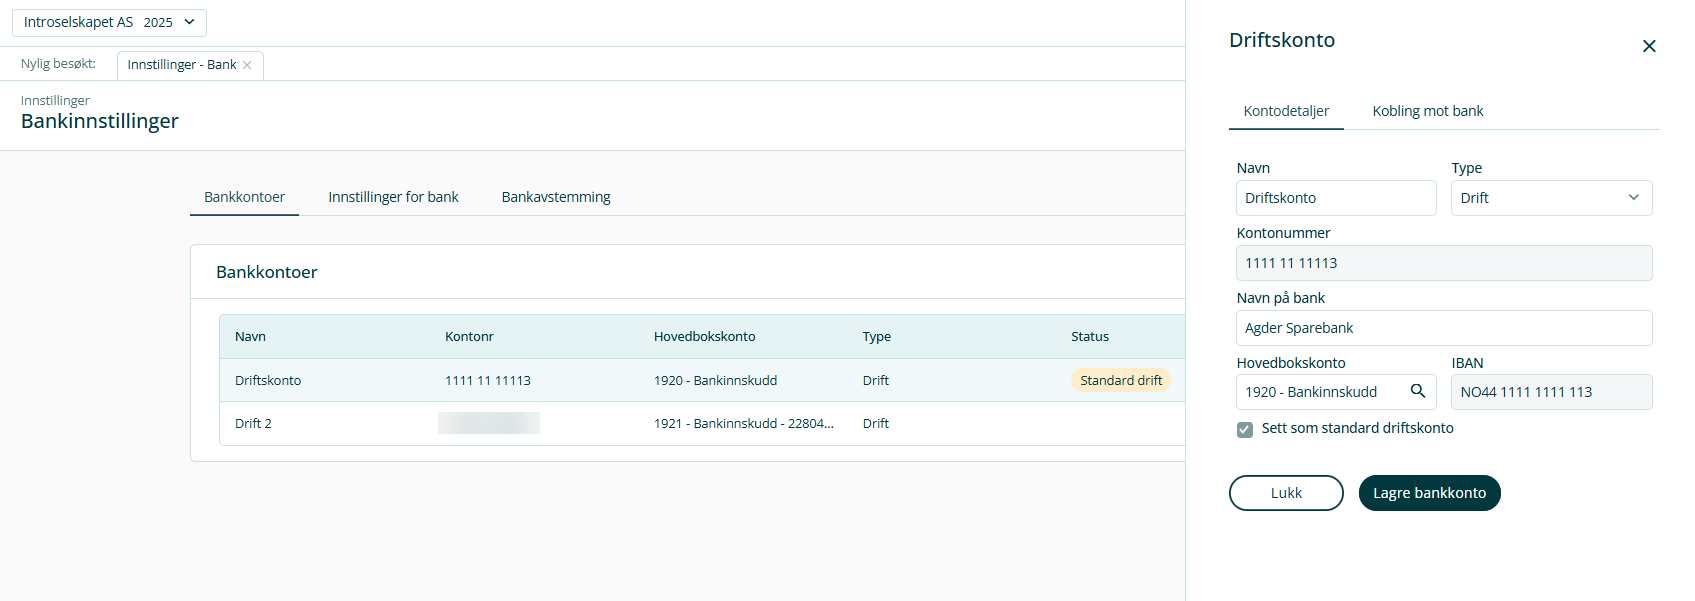Expand the Introselskapet AS 2025 company selector
Screen dimensions: 1695x601
(109, 22)
